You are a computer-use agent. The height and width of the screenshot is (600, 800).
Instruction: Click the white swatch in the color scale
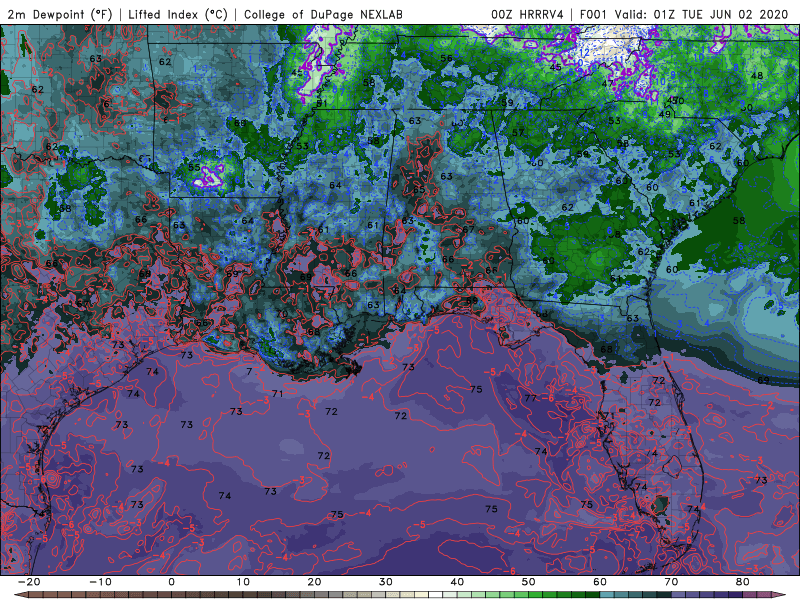435,594
